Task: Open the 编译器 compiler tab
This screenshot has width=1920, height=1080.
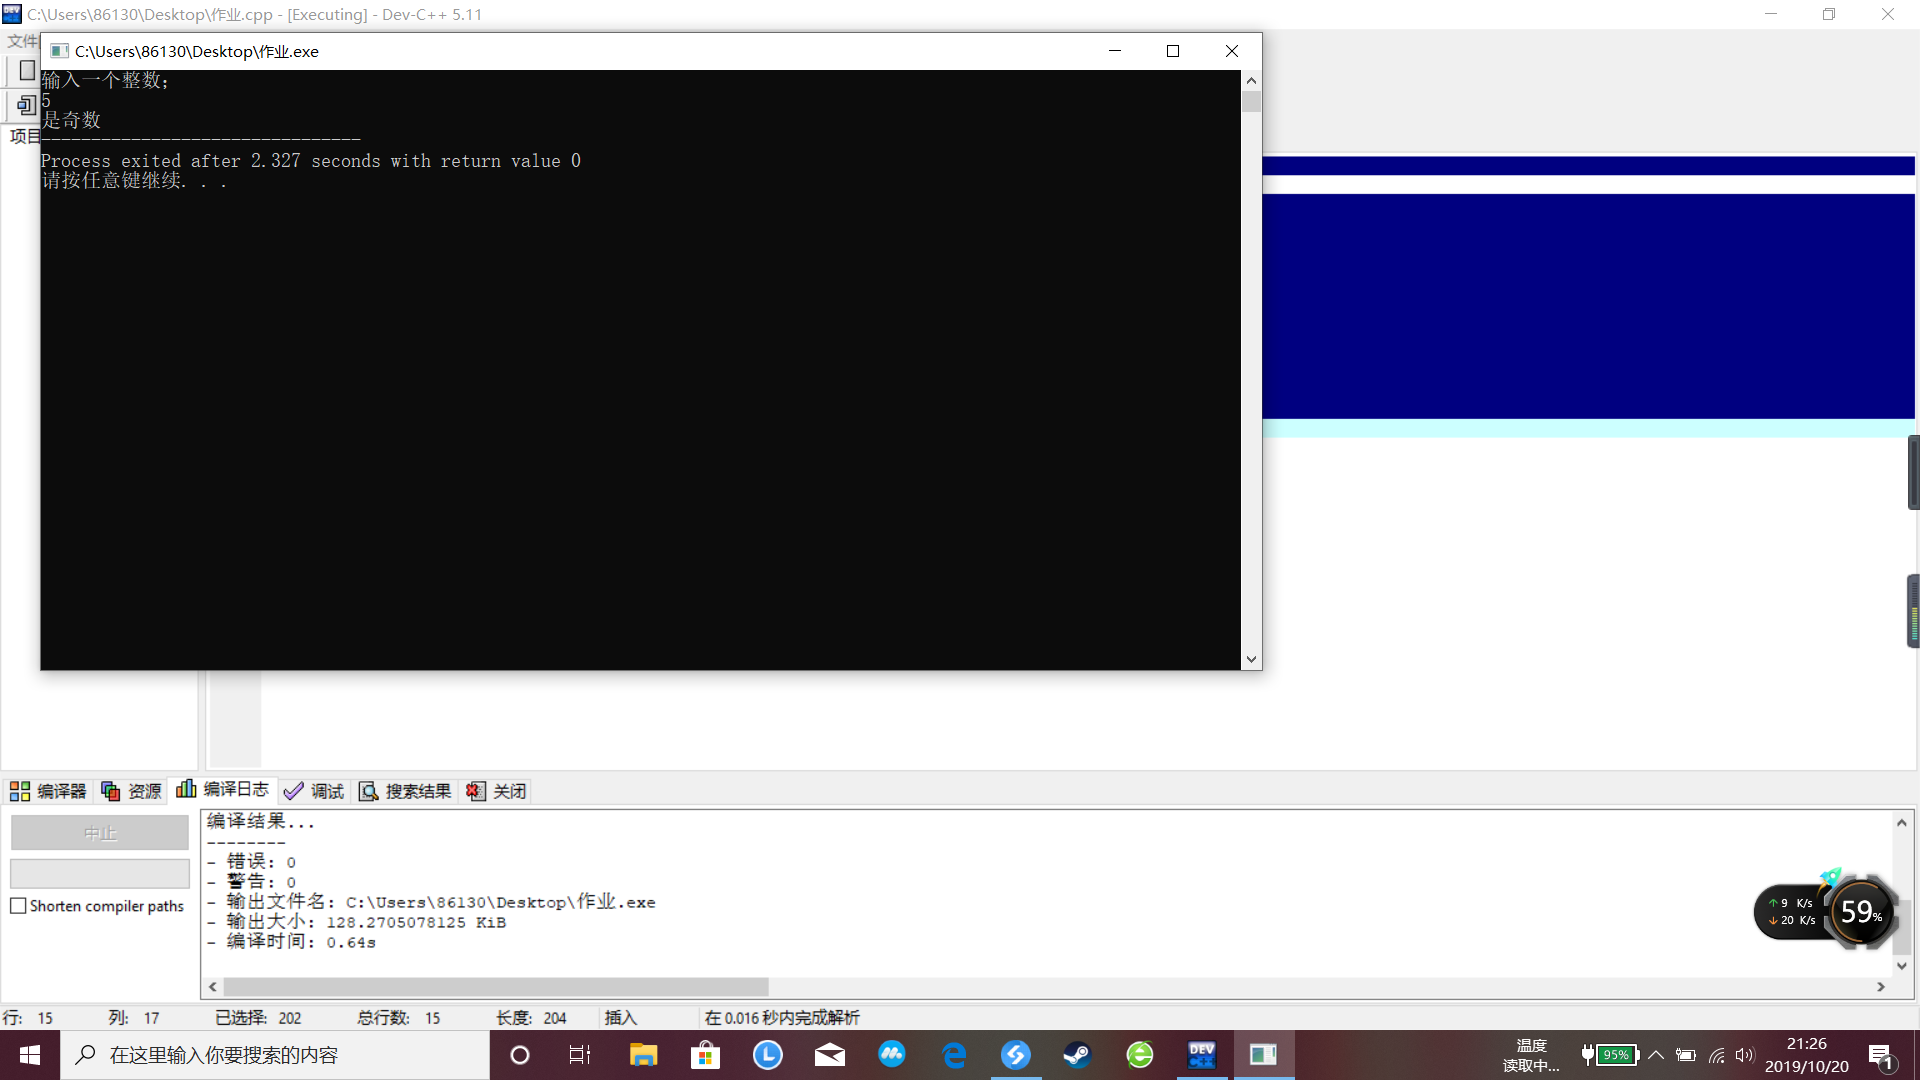Action: (49, 791)
